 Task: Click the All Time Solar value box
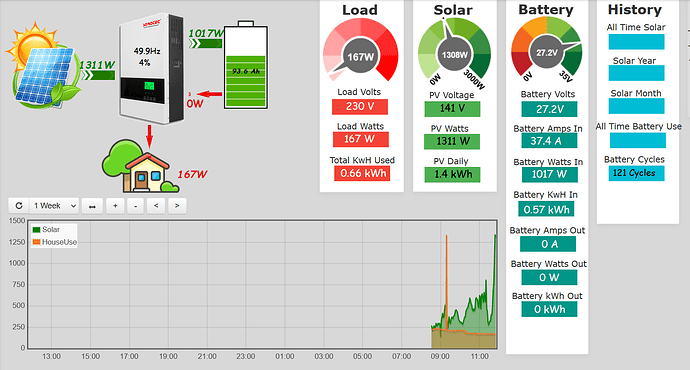pyautogui.click(x=636, y=42)
